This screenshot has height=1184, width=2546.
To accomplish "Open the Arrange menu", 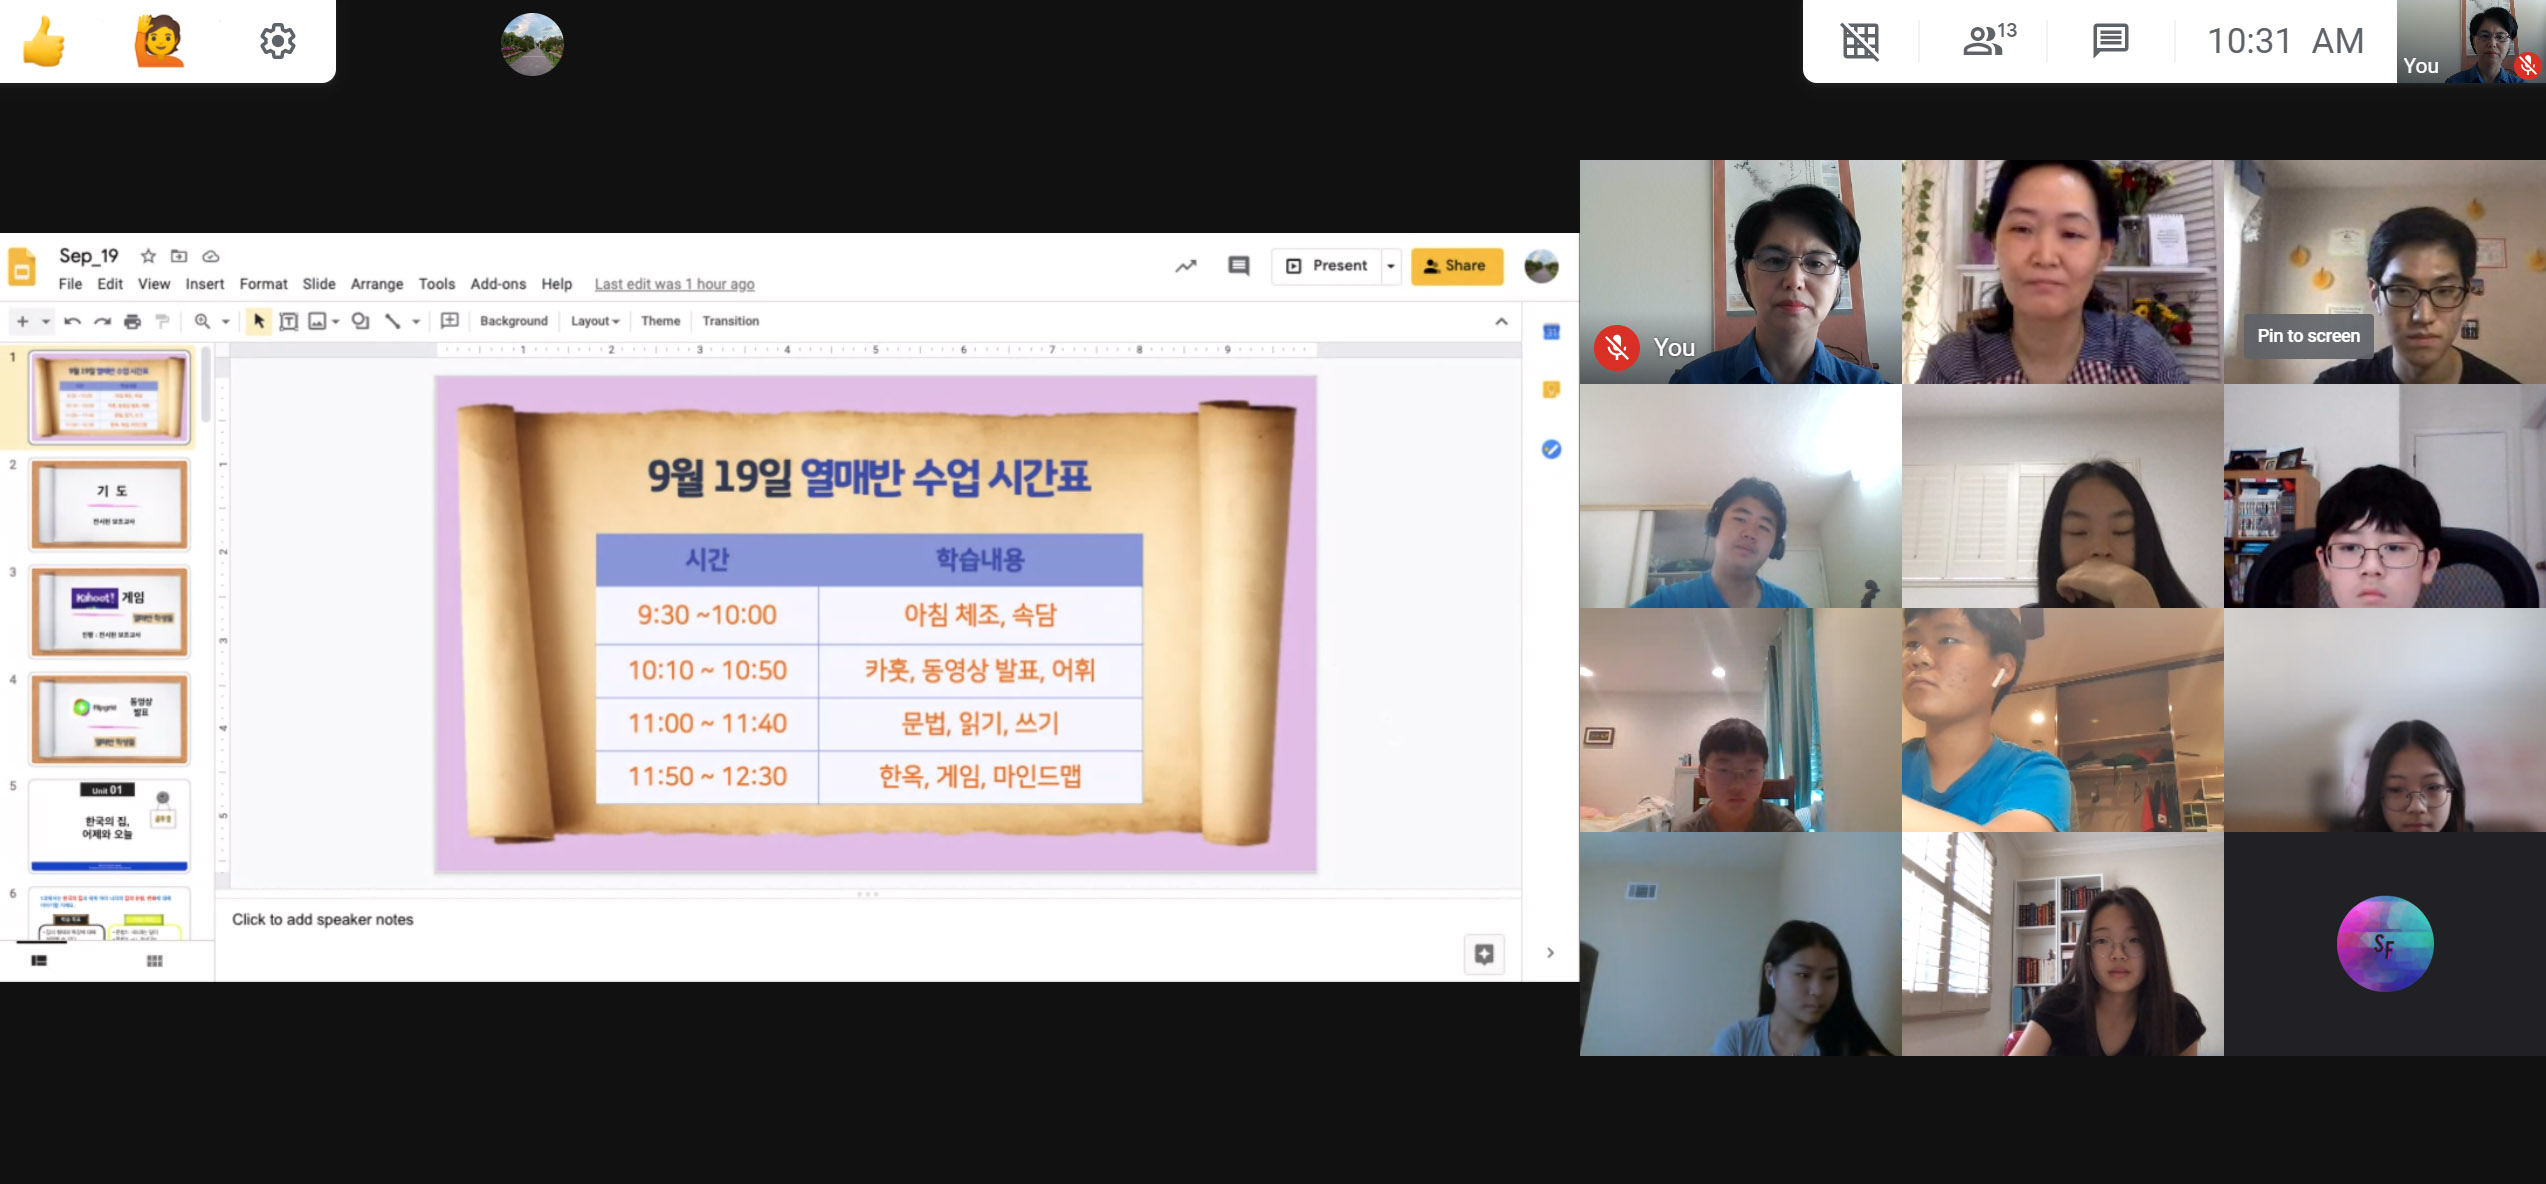I will 376,284.
